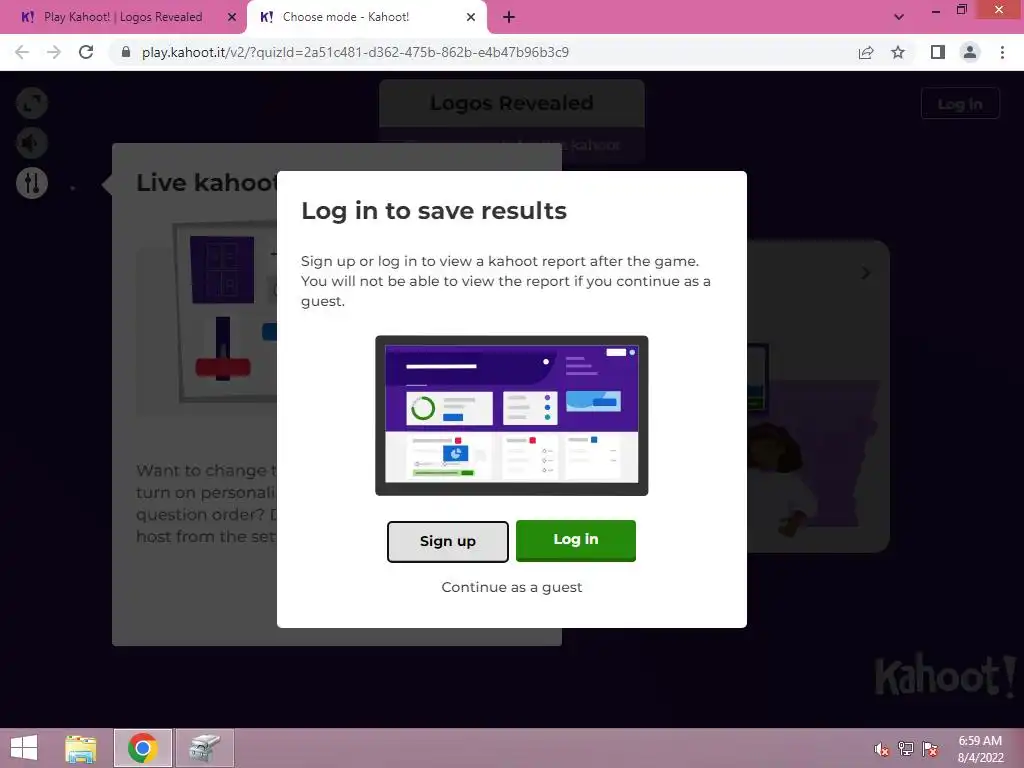The width and height of the screenshot is (1024, 768).
Task: Click muted volume tray icon
Action: [881, 750]
